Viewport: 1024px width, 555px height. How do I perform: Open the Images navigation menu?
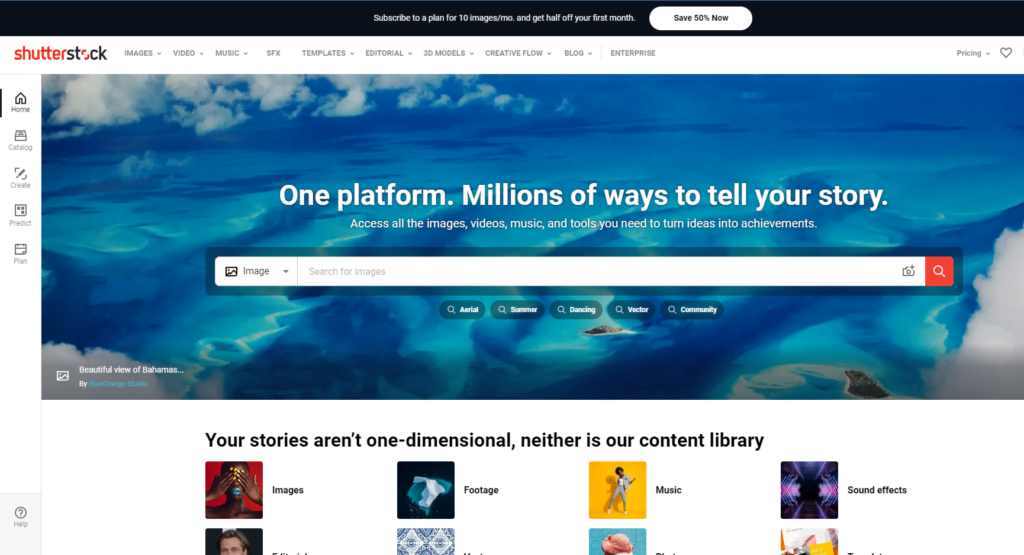(x=142, y=54)
